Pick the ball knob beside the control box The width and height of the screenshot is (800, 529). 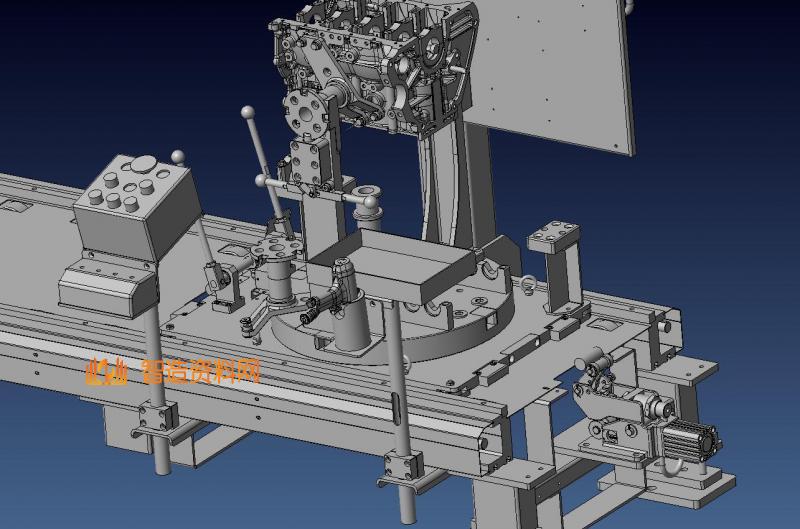(179, 157)
